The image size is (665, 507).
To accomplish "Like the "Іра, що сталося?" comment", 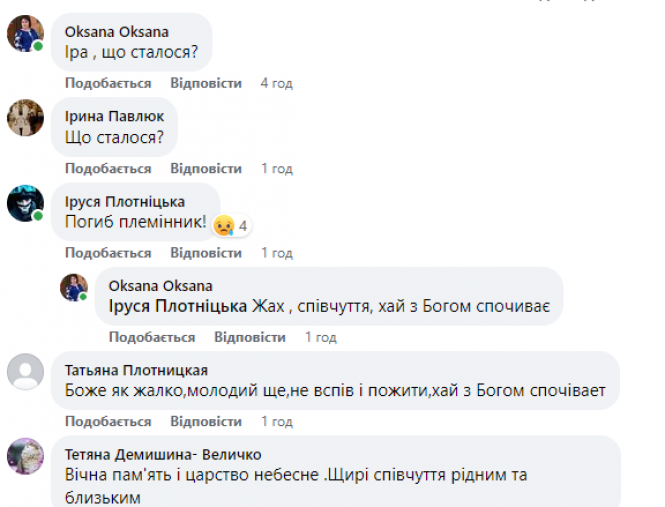I will 108,83.
